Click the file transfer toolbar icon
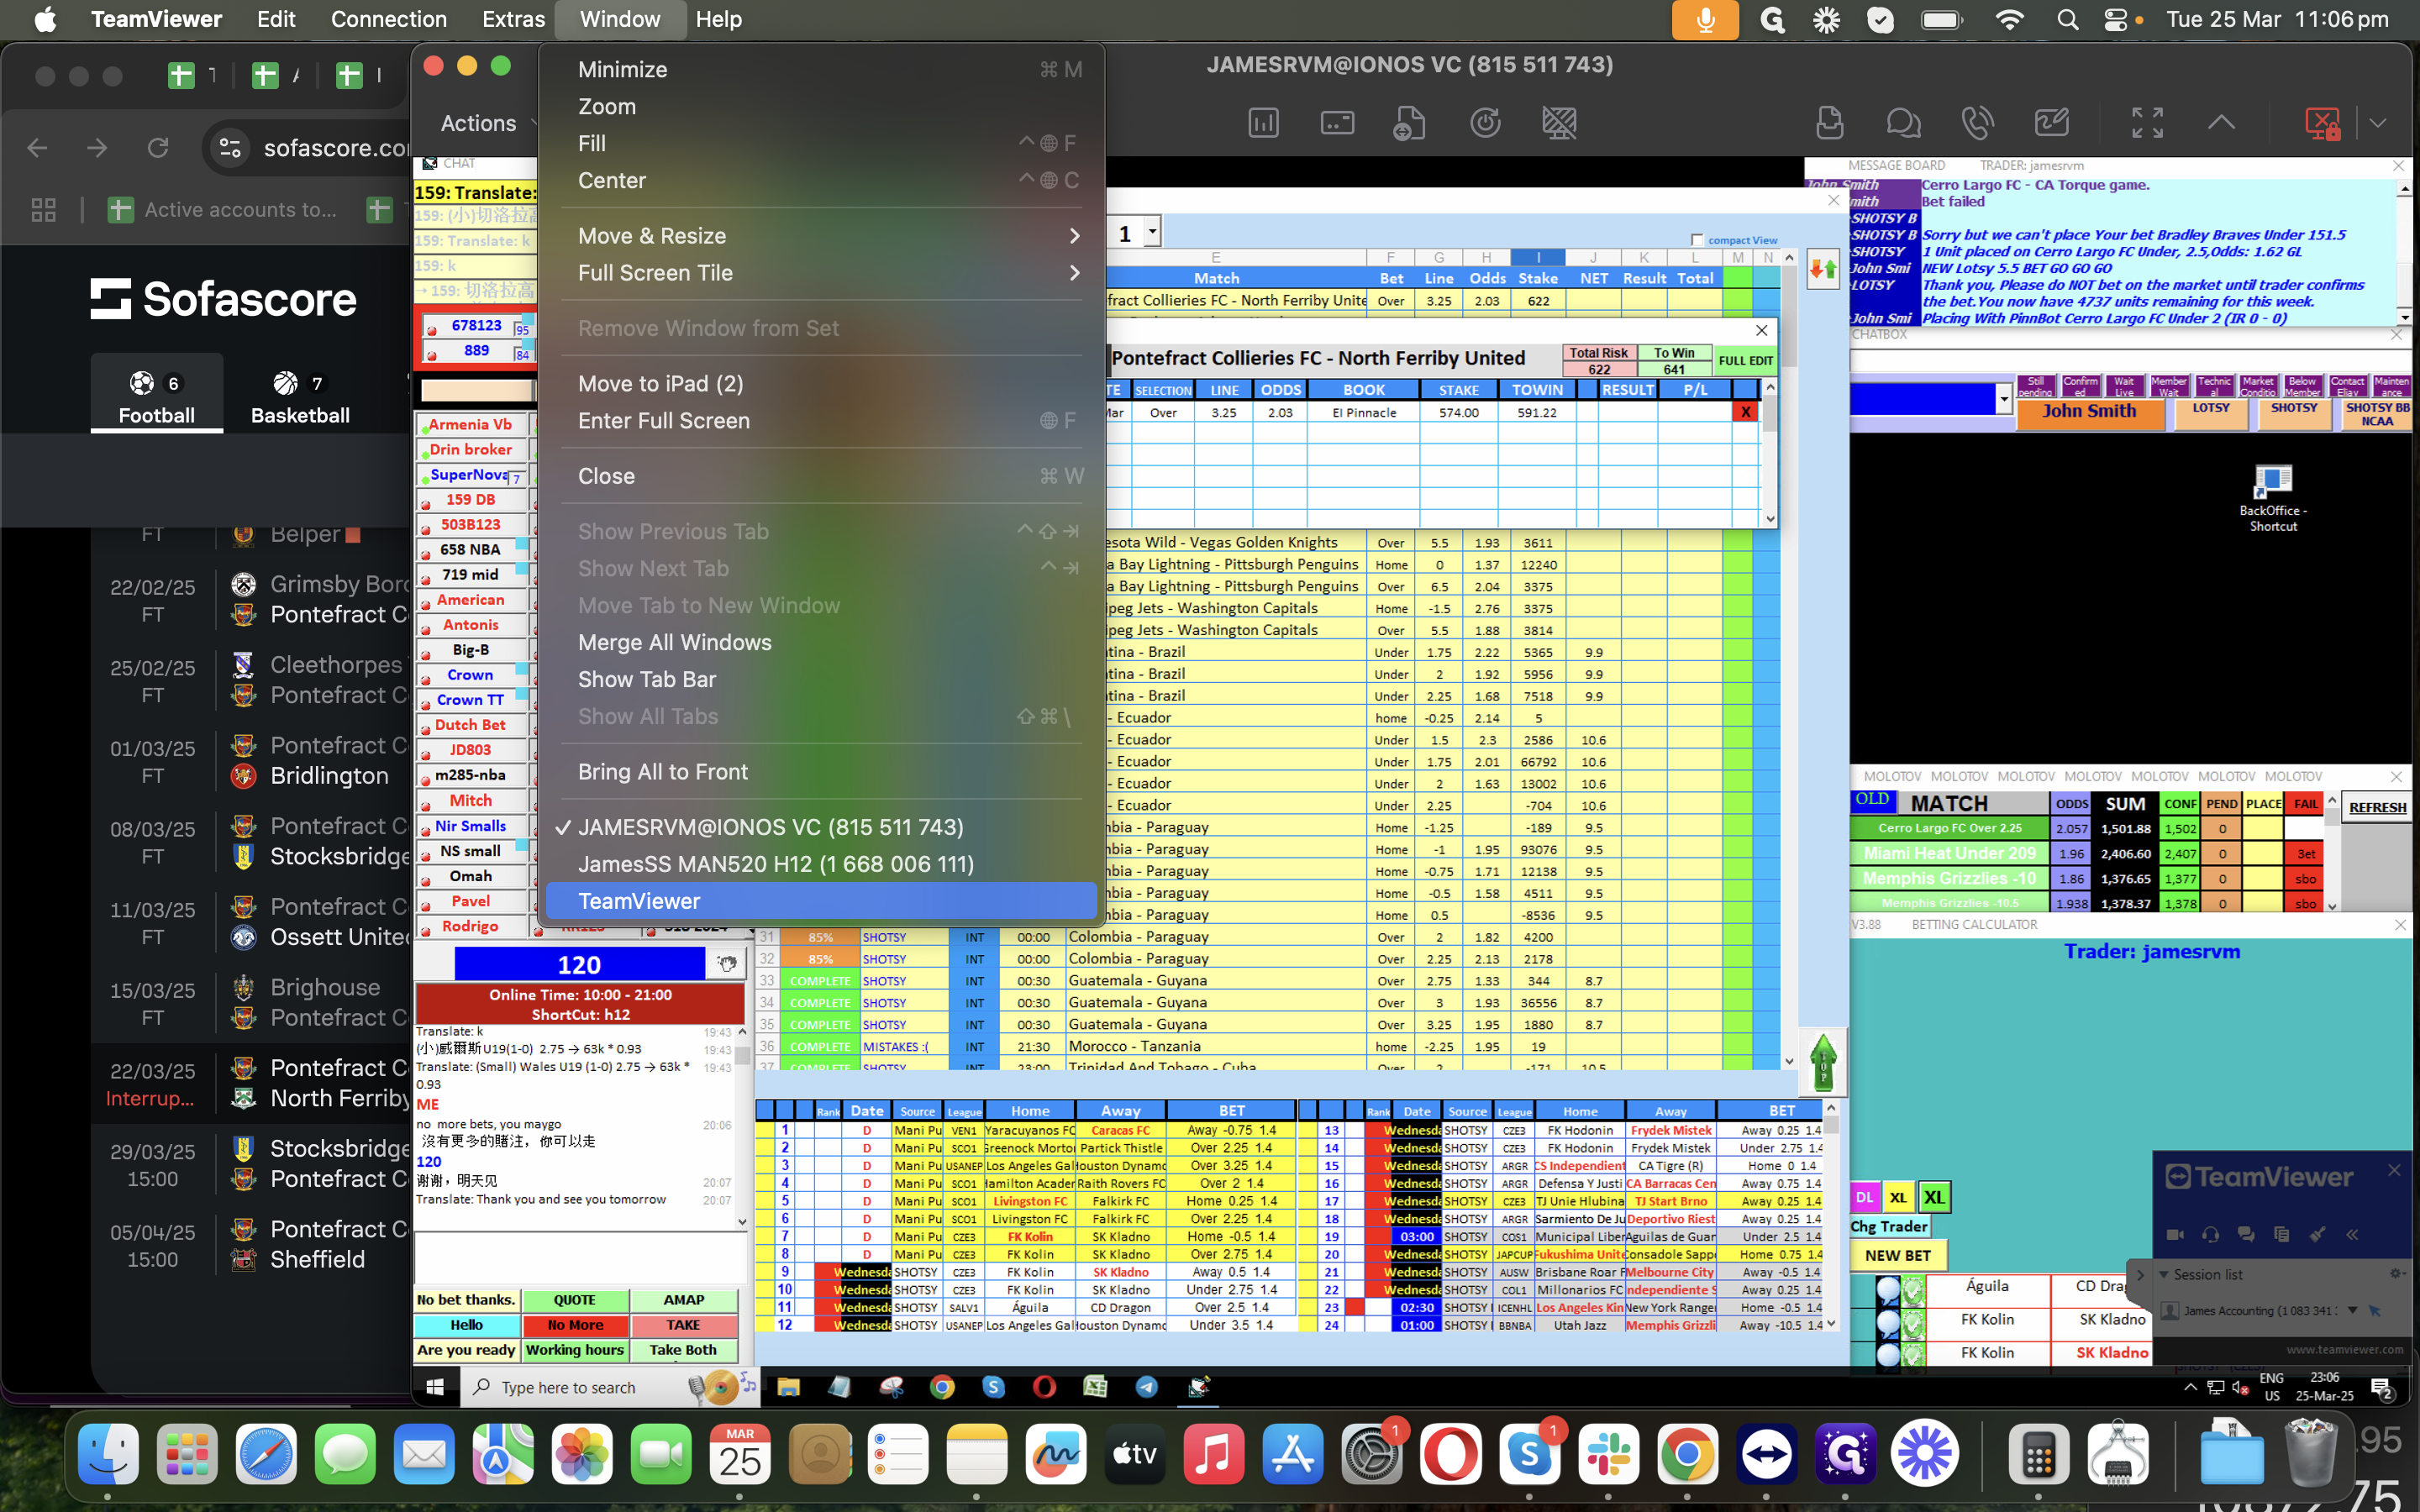This screenshot has width=2420, height=1512. pos(1409,123)
